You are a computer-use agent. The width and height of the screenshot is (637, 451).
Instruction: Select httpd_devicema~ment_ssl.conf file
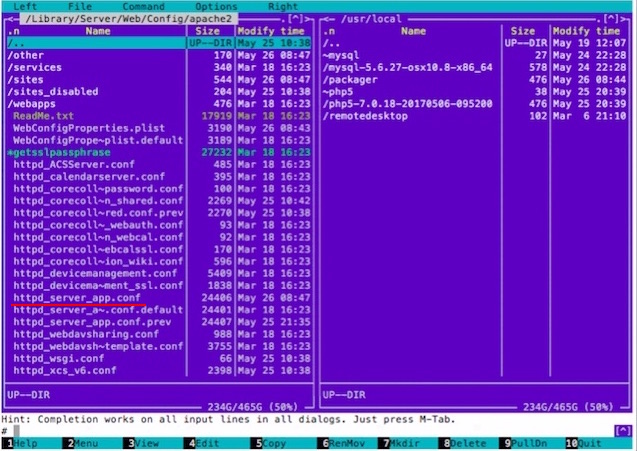[x=159, y=286]
